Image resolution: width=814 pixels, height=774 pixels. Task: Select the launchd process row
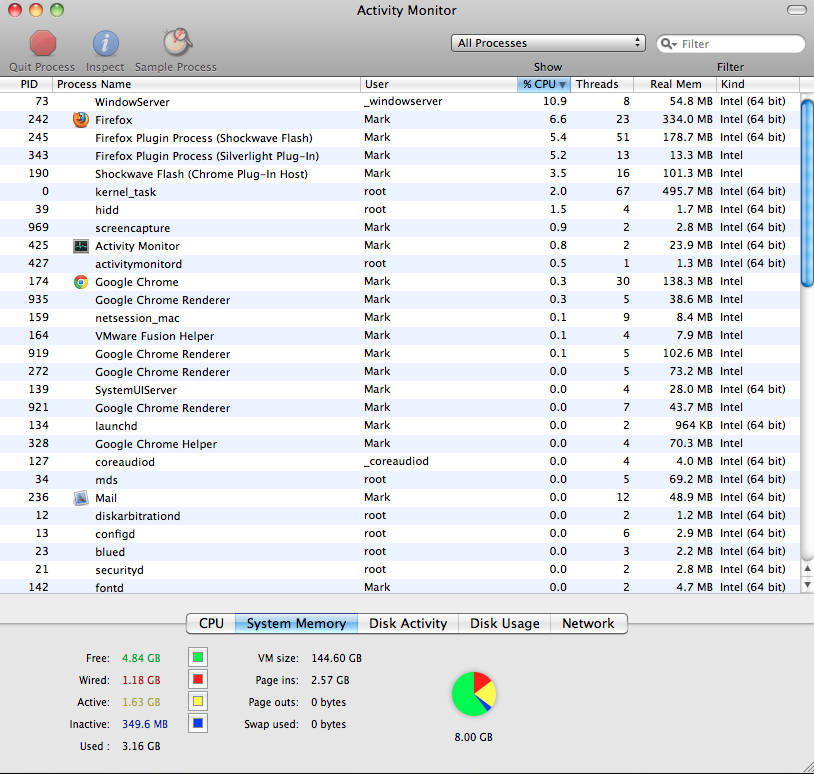pos(400,426)
